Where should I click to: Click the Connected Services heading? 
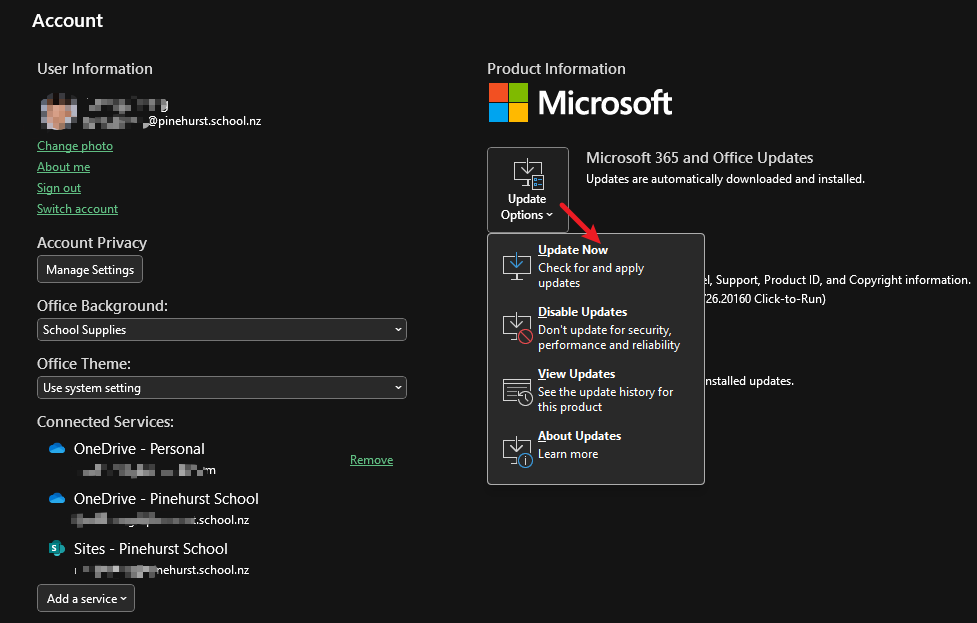point(105,422)
